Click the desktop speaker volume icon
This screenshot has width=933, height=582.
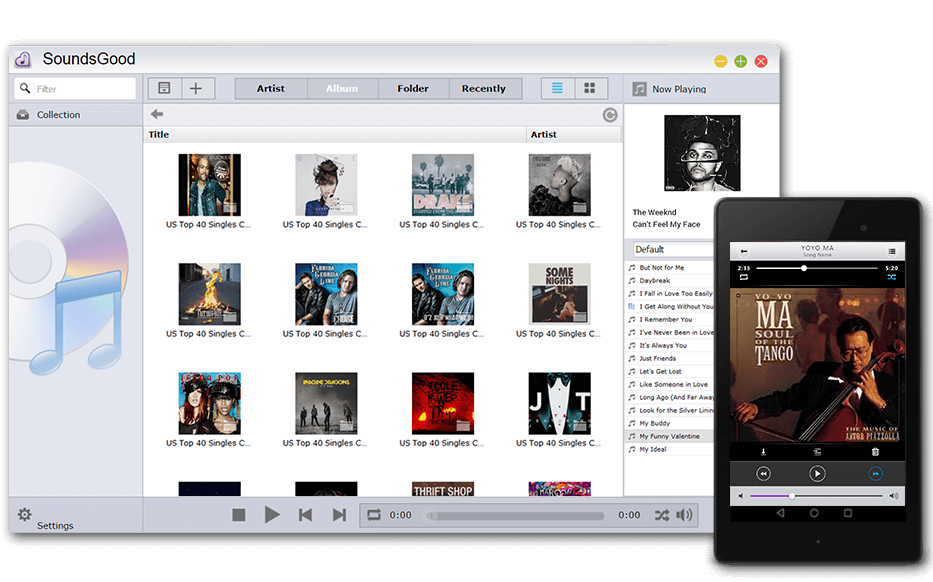(x=684, y=515)
